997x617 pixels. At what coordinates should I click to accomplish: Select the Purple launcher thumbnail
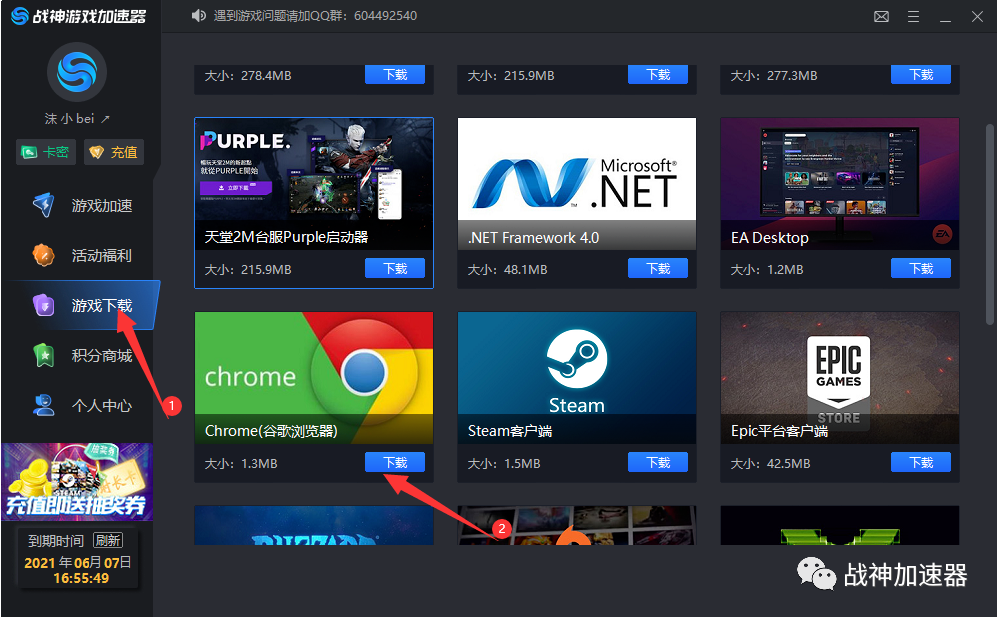click(x=314, y=184)
